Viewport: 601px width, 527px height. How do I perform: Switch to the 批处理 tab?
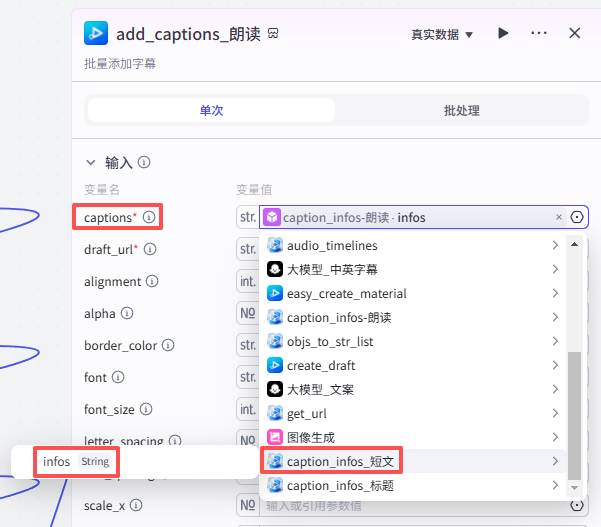462,110
